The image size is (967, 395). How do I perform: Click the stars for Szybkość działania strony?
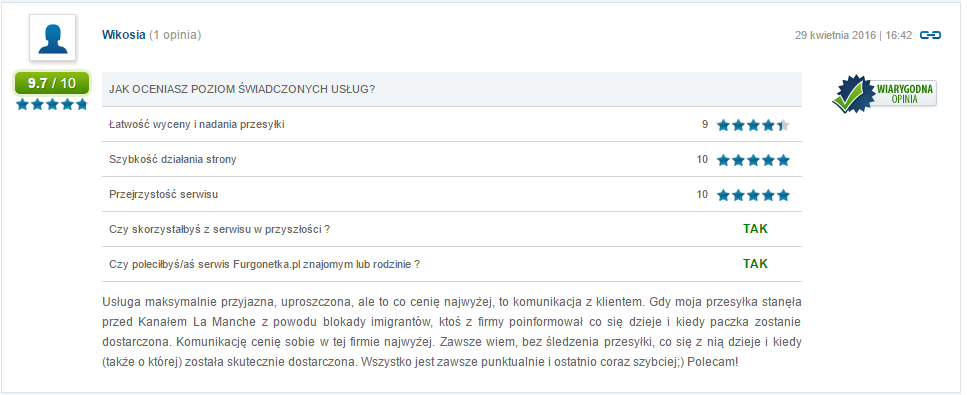click(753, 160)
